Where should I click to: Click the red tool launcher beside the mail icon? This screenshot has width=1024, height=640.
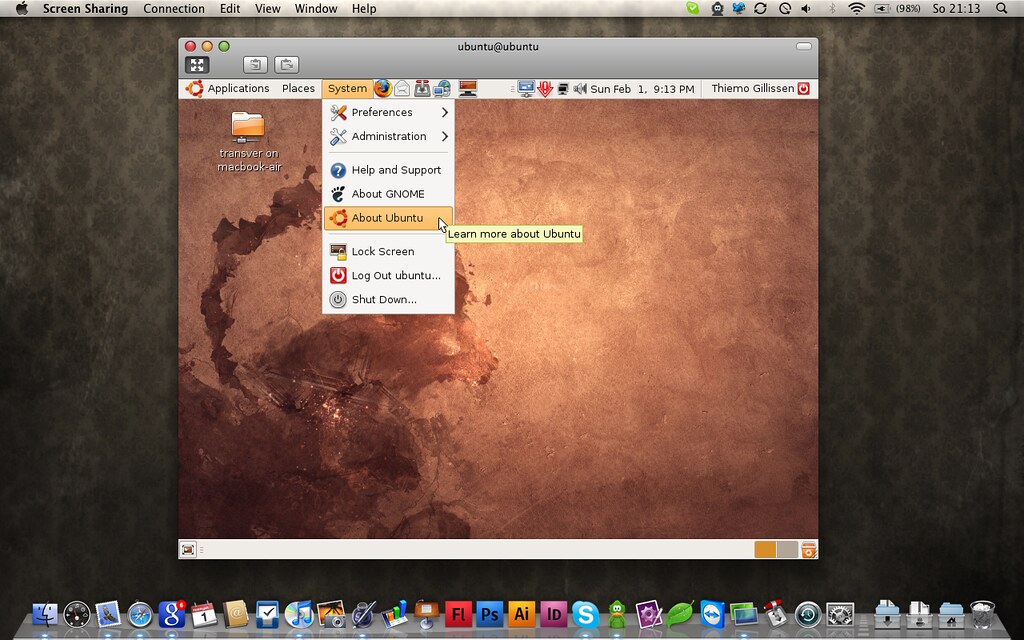tap(423, 88)
